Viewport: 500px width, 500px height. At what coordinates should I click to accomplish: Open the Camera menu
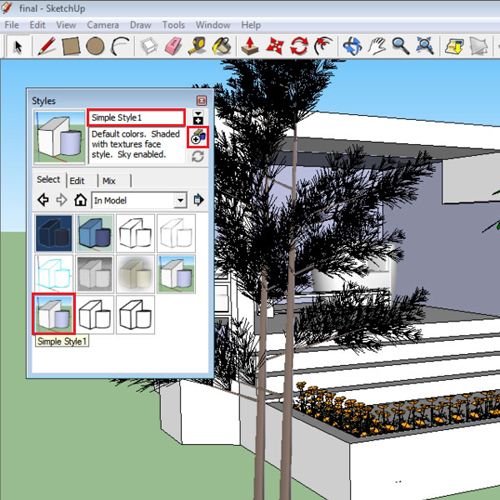(x=103, y=25)
